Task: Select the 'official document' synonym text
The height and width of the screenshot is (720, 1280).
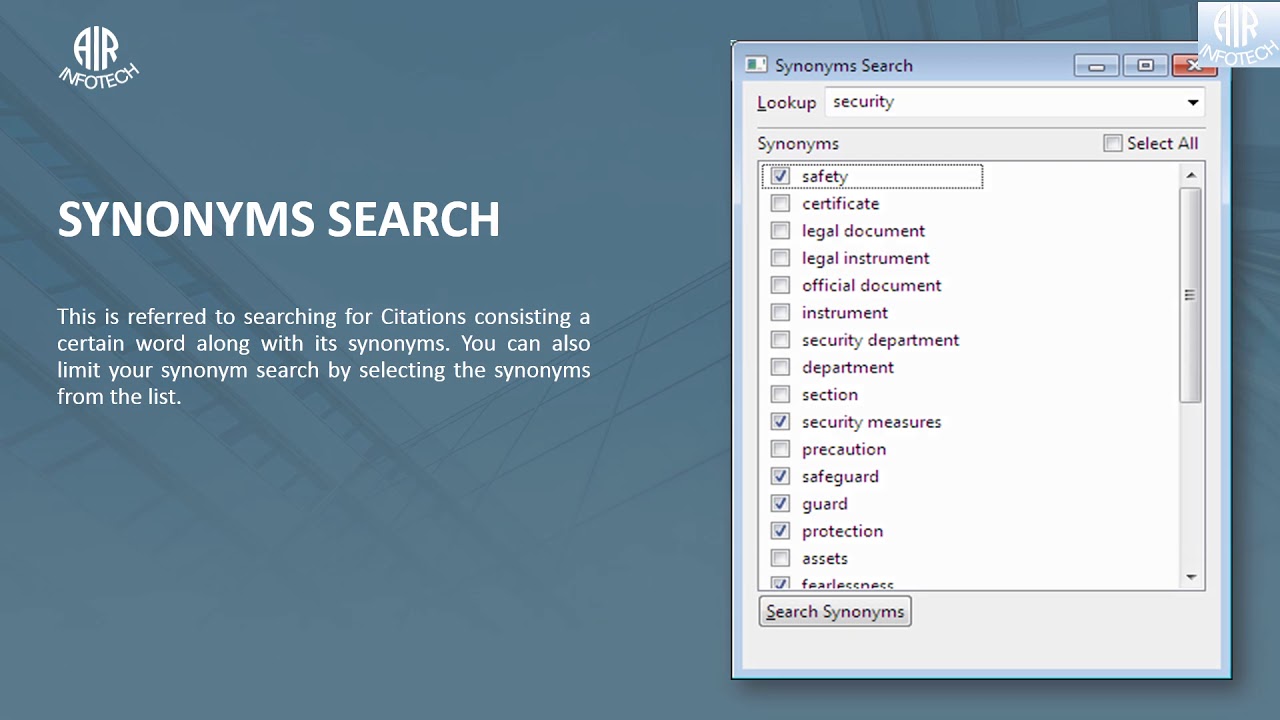Action: pyautogui.click(x=871, y=285)
